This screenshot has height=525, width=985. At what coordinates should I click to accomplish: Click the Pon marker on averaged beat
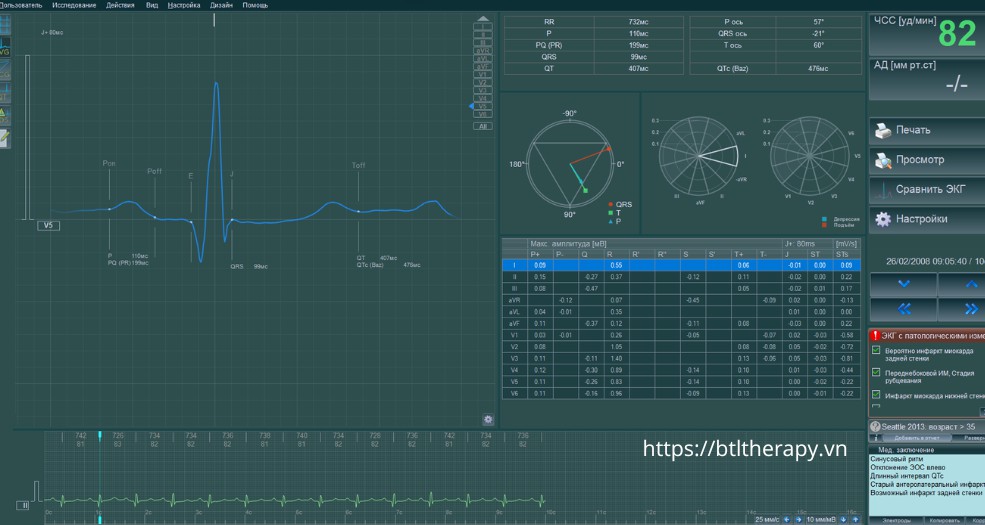109,163
